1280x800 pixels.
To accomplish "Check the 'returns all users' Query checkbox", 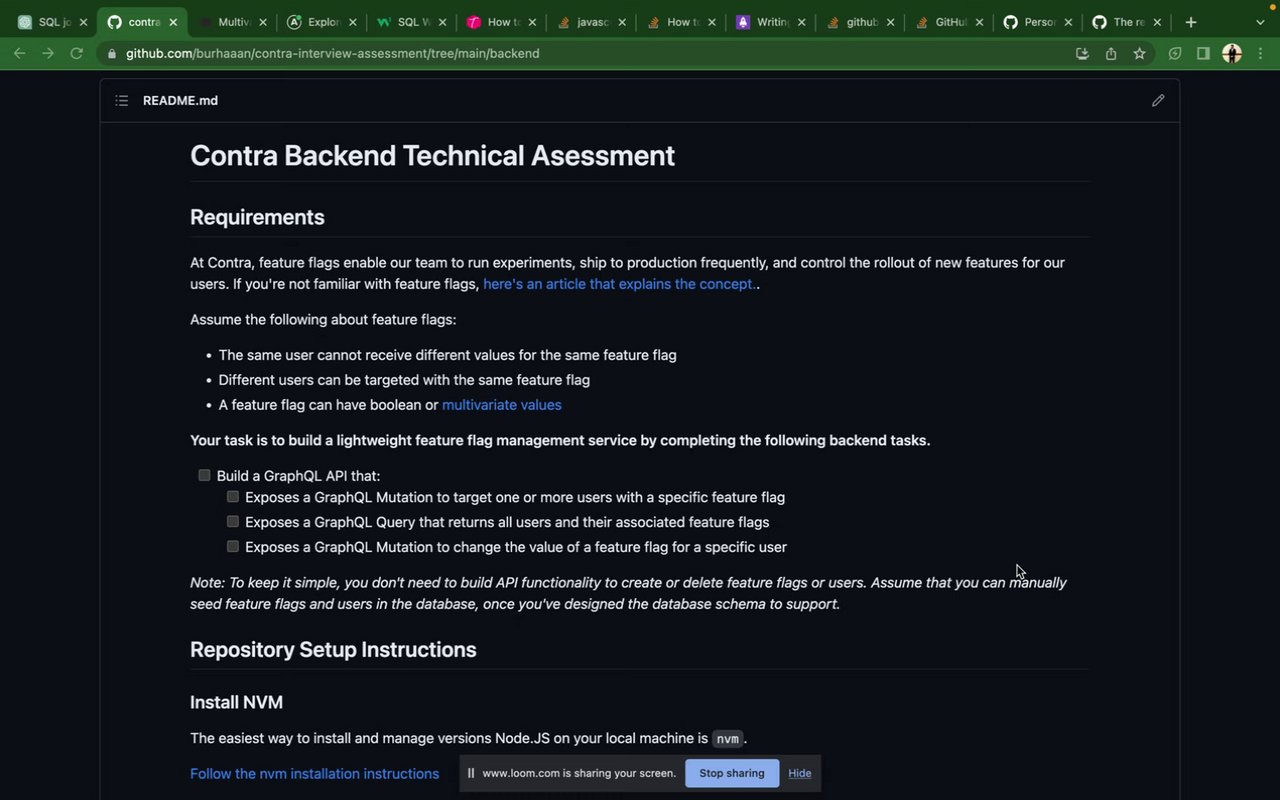I will [233, 522].
